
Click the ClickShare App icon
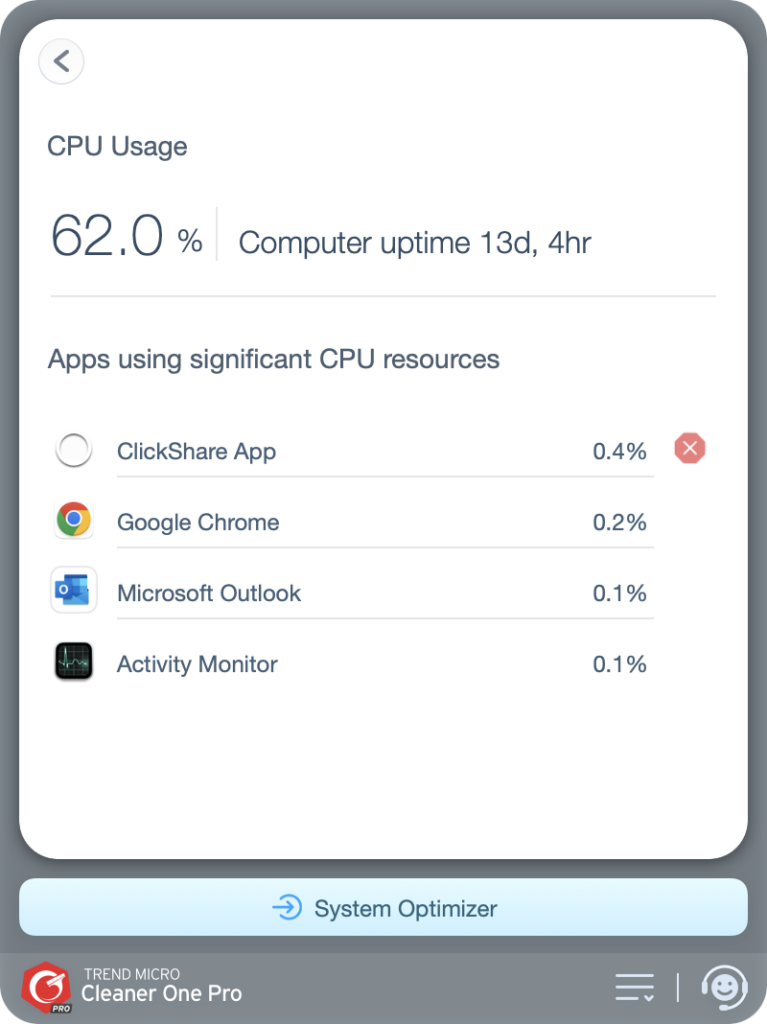pos(74,451)
